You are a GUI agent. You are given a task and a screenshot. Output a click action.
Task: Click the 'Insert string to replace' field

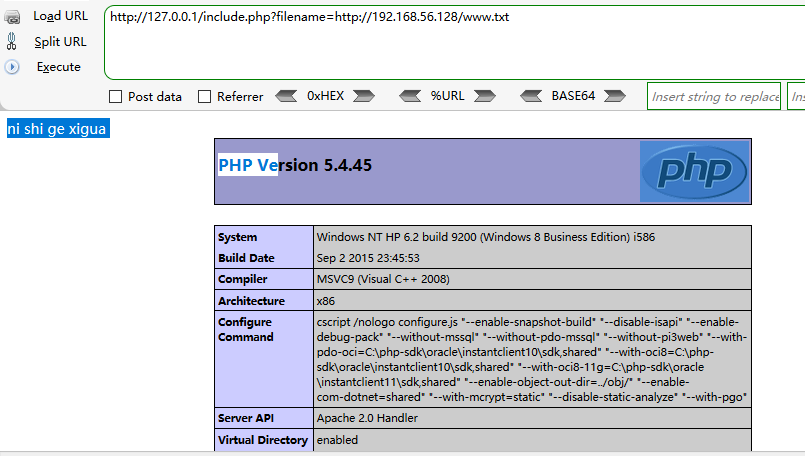click(714, 96)
